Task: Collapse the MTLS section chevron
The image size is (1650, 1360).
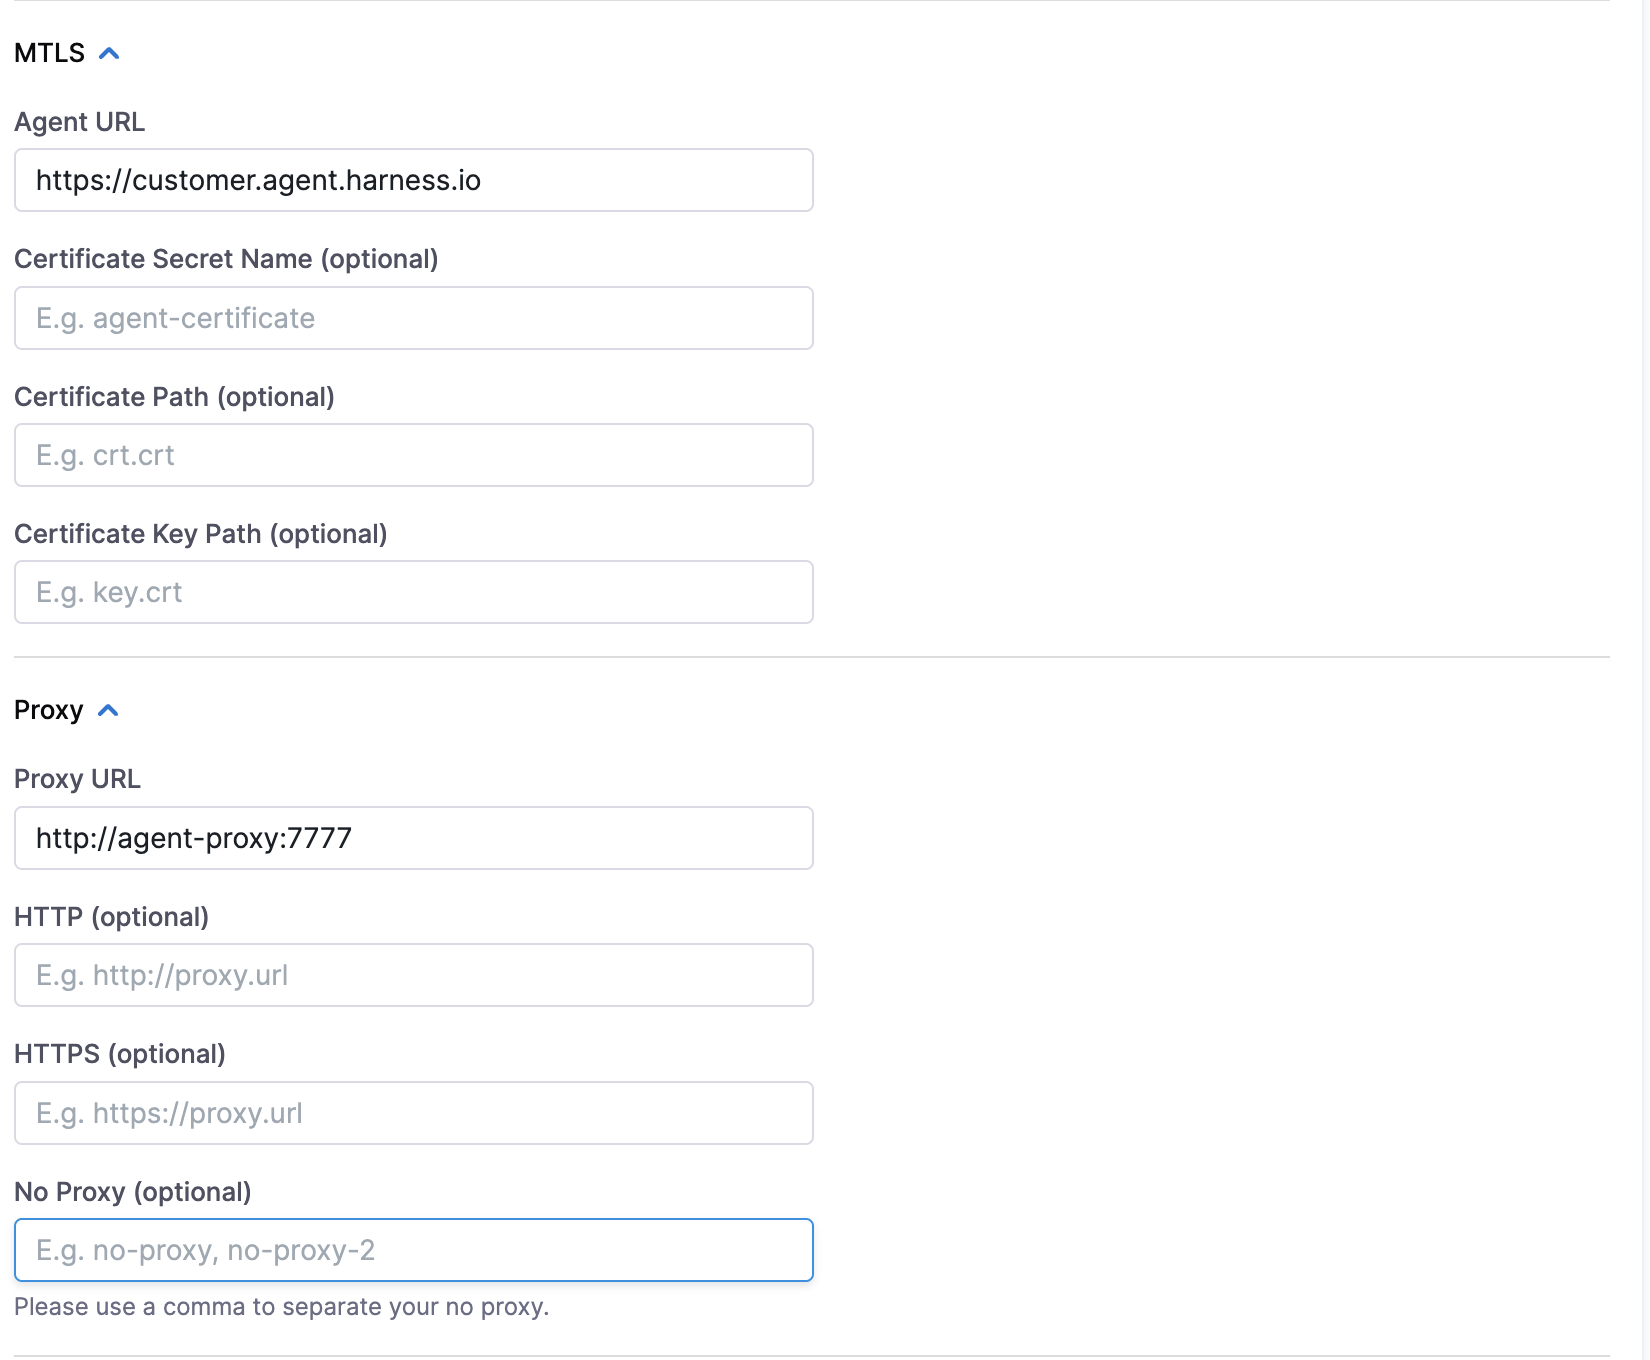Action: [x=110, y=53]
